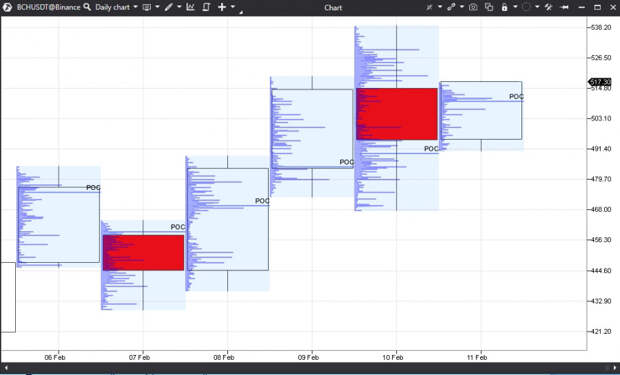Toggle the chart lock icon
Screen dimensions: 620x375
[505, 7]
